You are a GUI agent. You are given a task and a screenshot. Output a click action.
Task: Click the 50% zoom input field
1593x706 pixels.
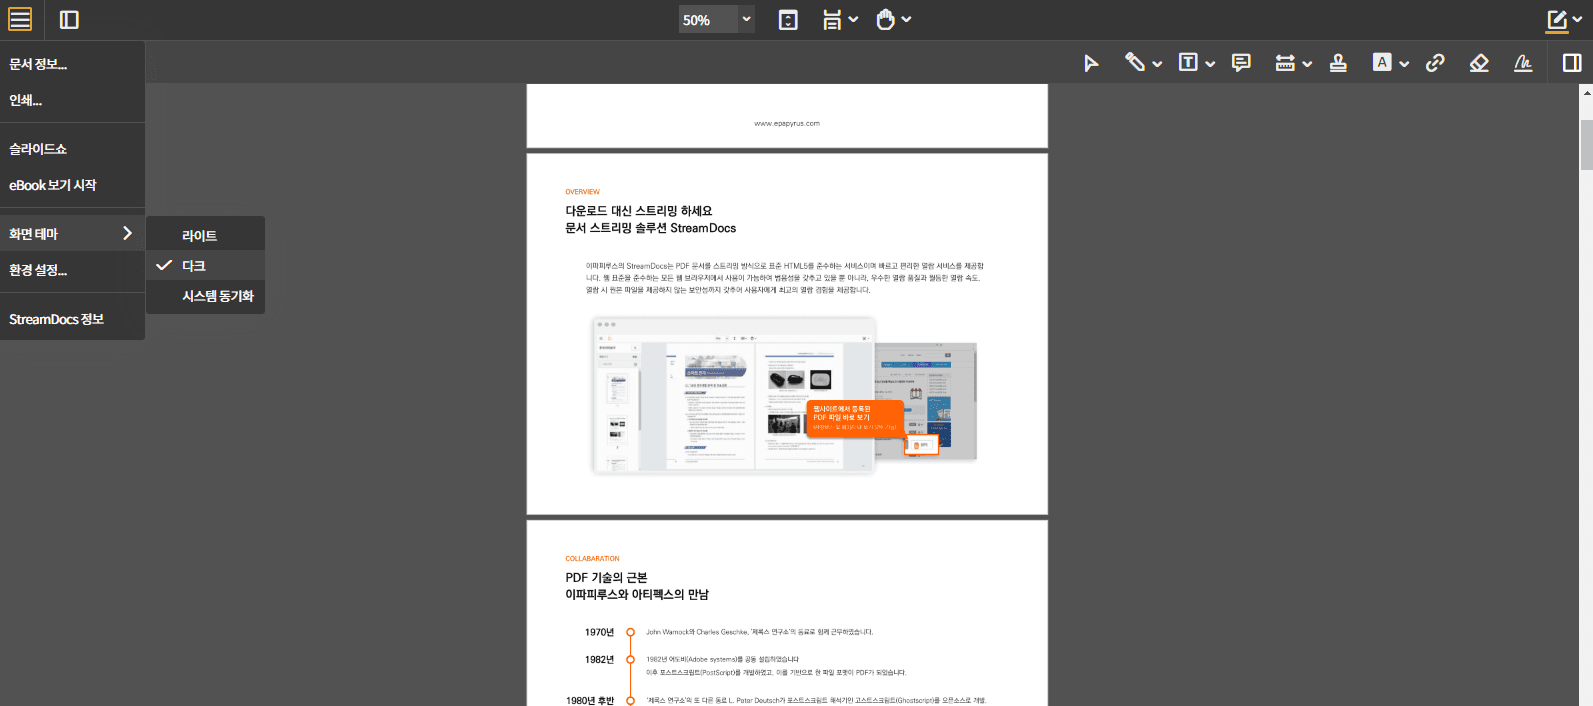708,20
